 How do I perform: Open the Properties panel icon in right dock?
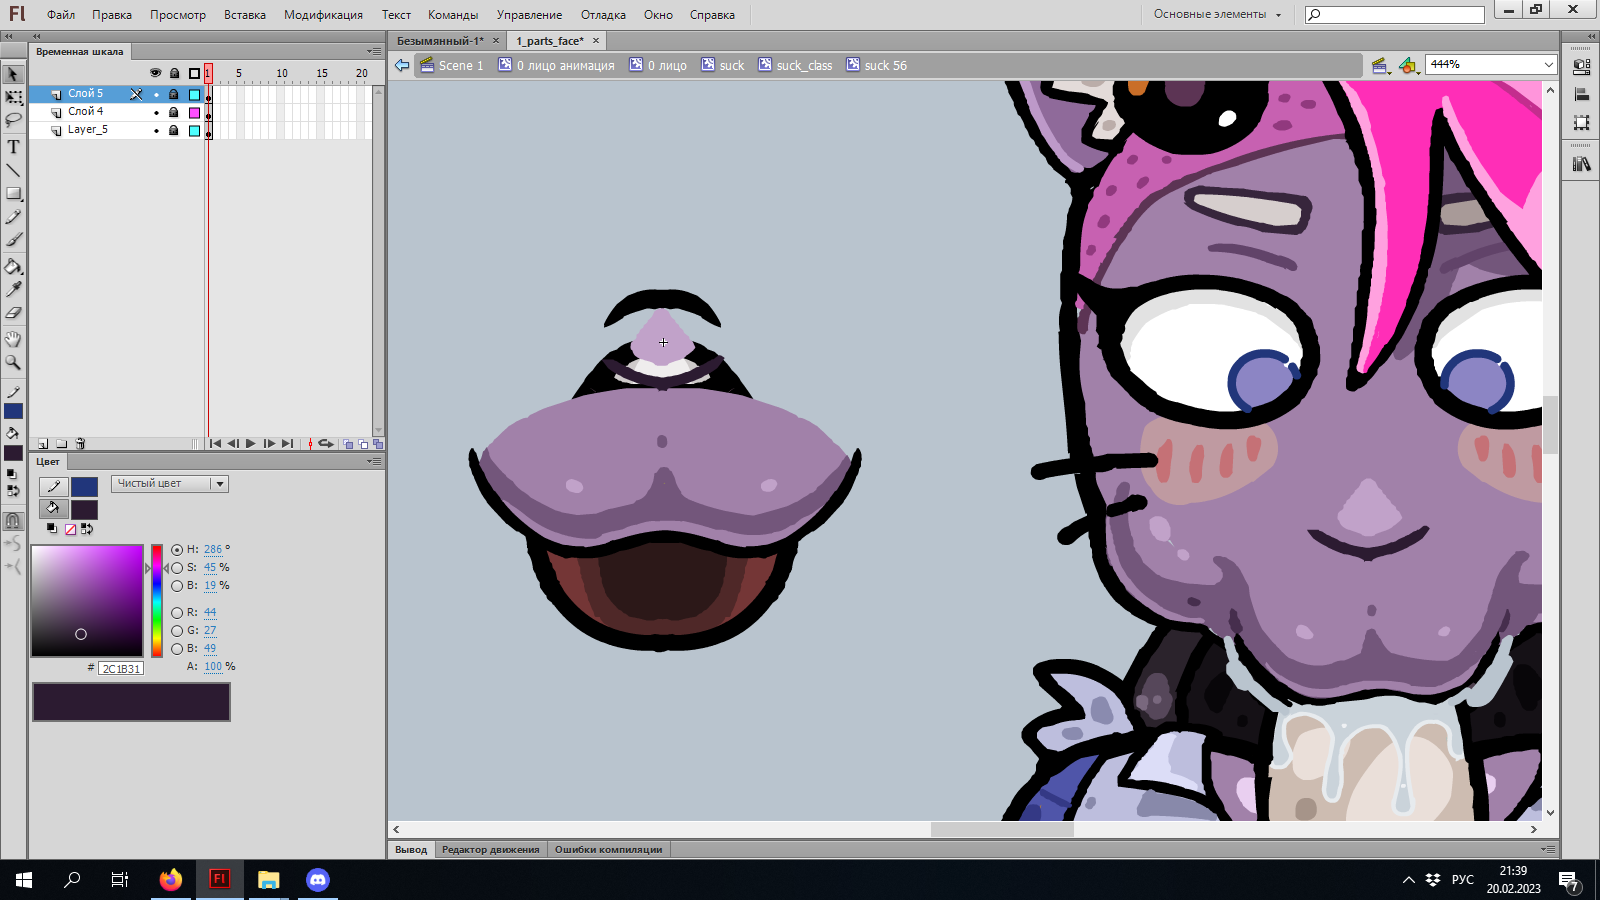[1581, 67]
